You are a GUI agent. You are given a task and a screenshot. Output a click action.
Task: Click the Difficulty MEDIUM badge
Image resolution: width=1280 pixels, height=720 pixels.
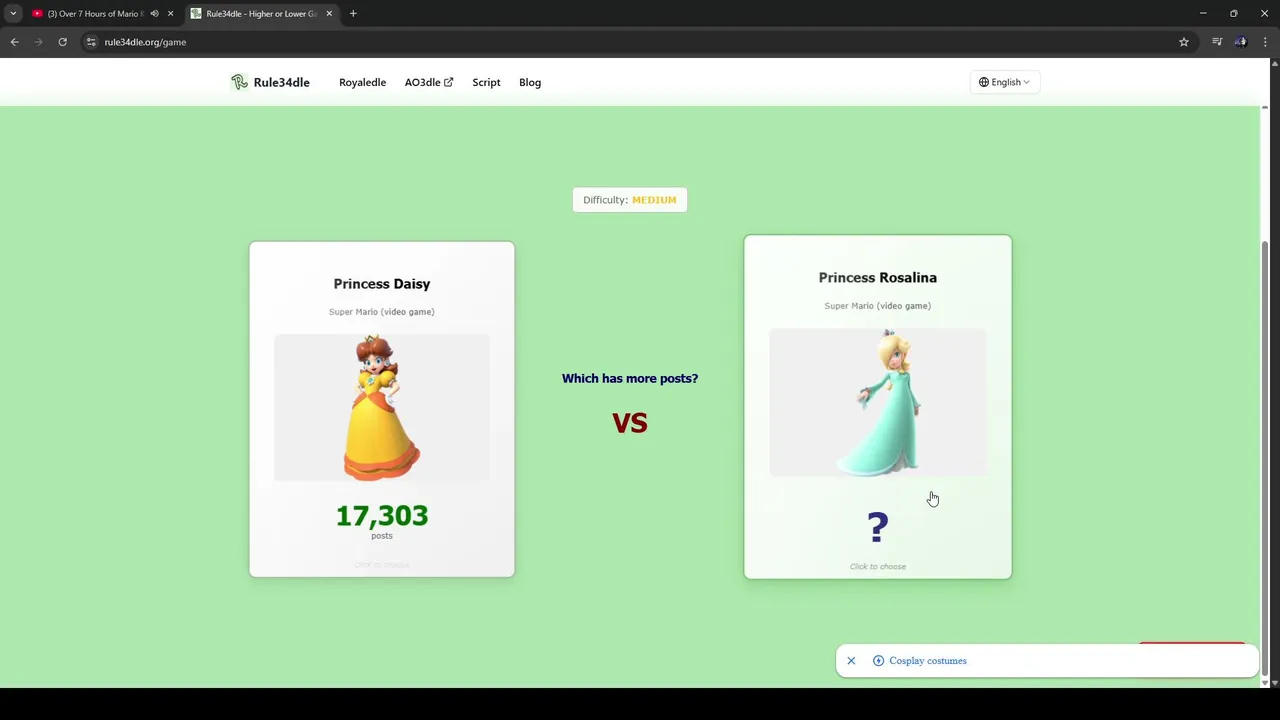tap(630, 200)
